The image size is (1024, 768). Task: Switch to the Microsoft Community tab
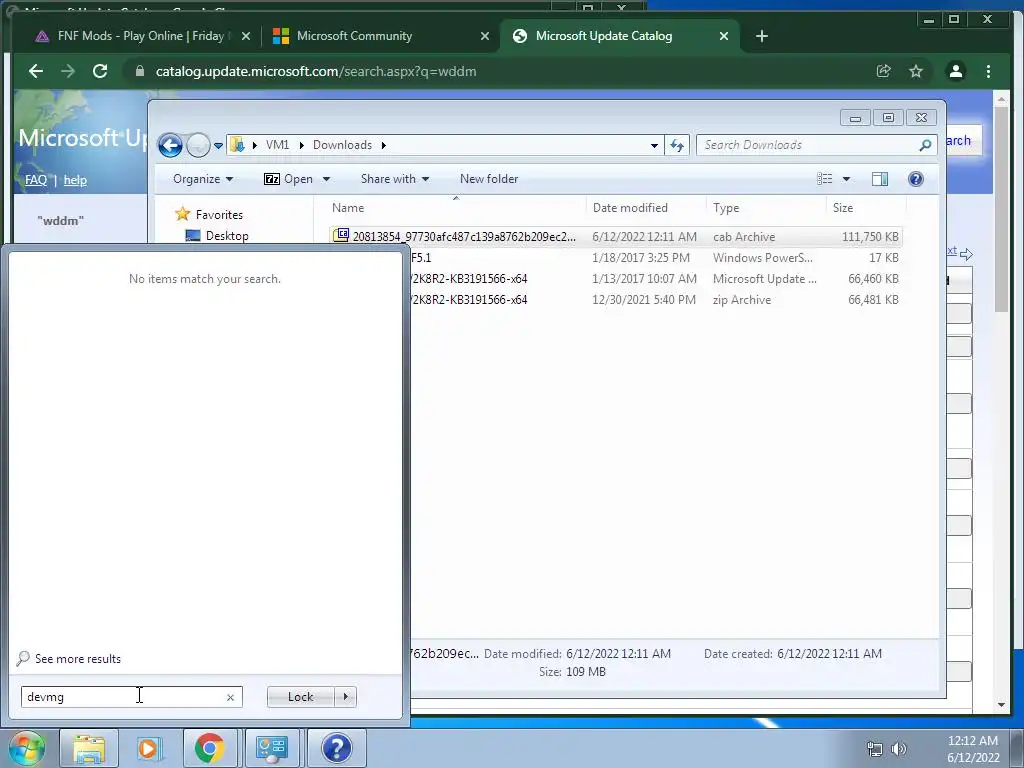coord(379,36)
